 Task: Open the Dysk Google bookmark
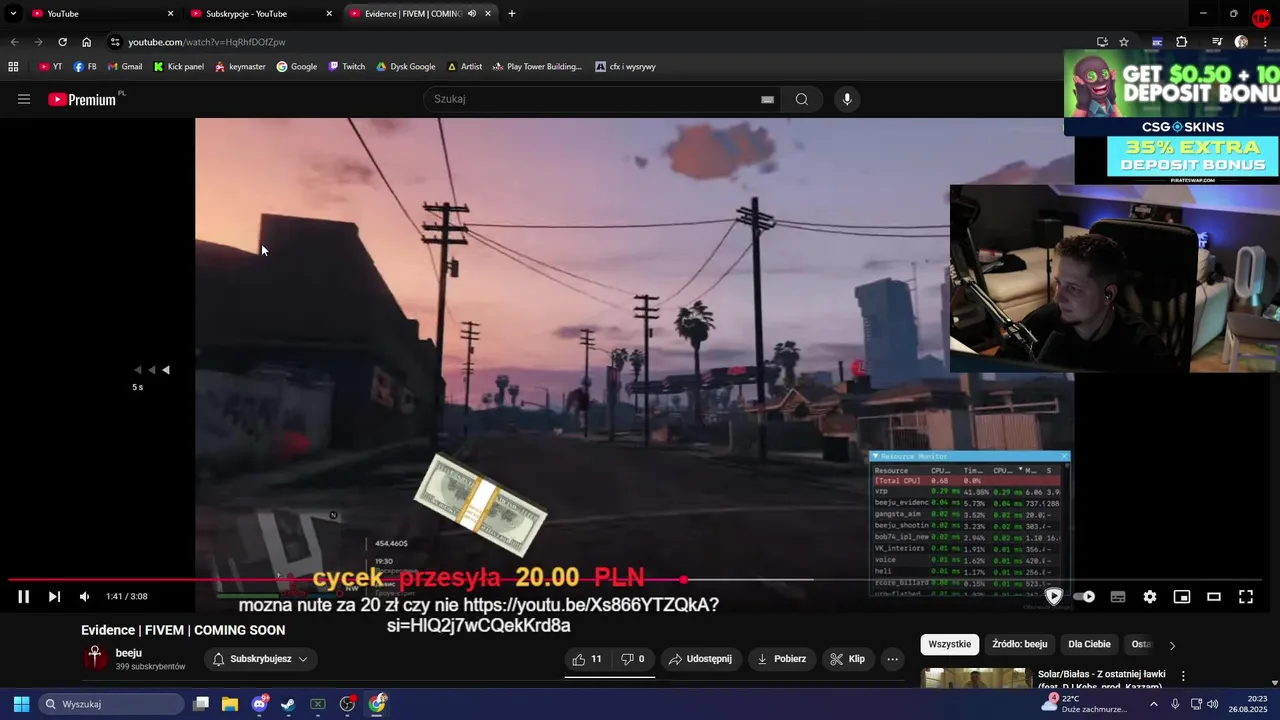[x=405, y=67]
